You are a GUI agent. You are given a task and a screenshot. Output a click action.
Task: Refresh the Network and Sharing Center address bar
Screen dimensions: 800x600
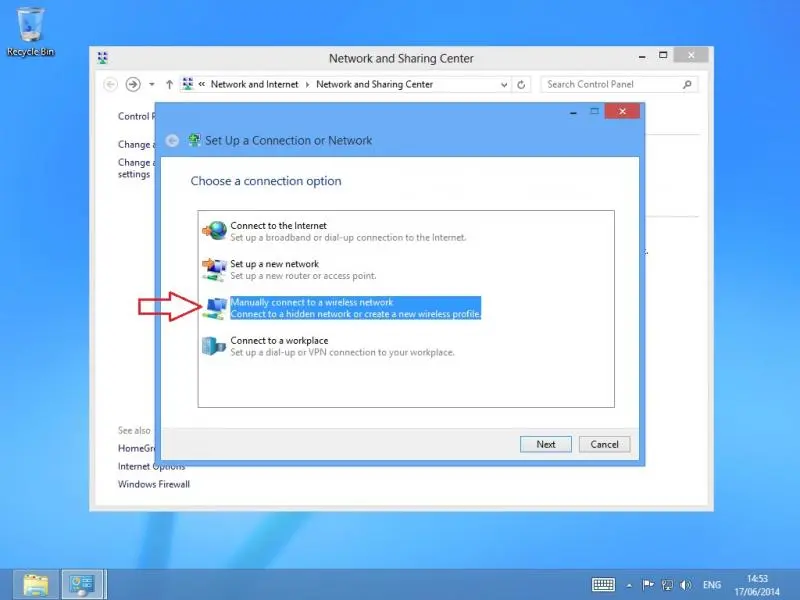[522, 85]
